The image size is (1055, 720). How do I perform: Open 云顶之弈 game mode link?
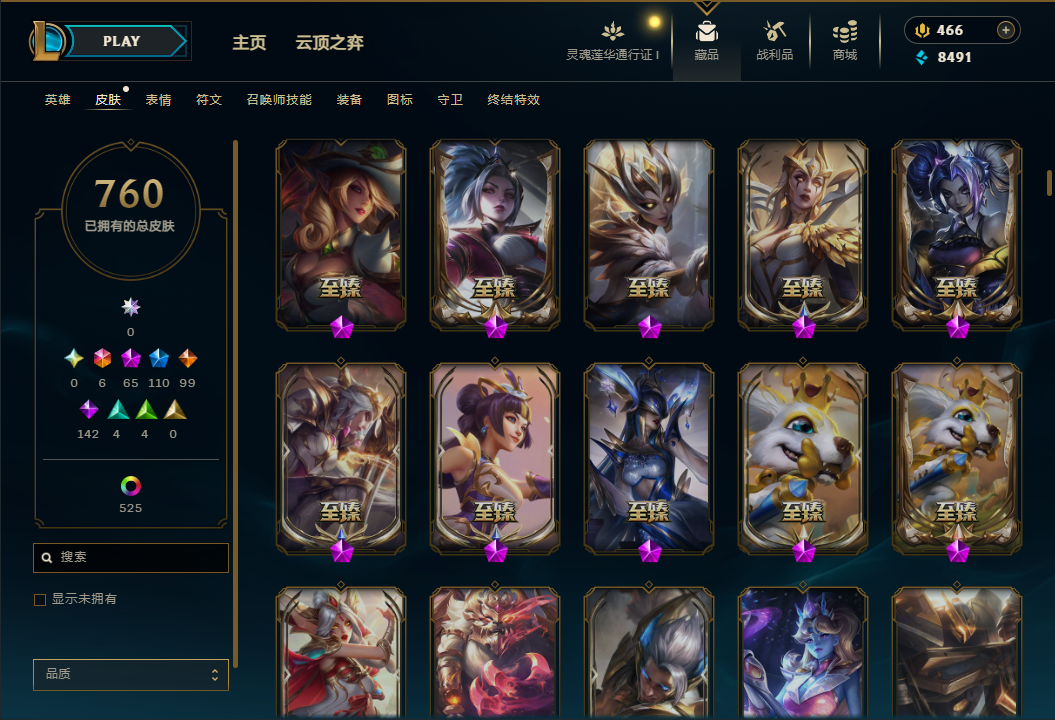click(x=330, y=42)
